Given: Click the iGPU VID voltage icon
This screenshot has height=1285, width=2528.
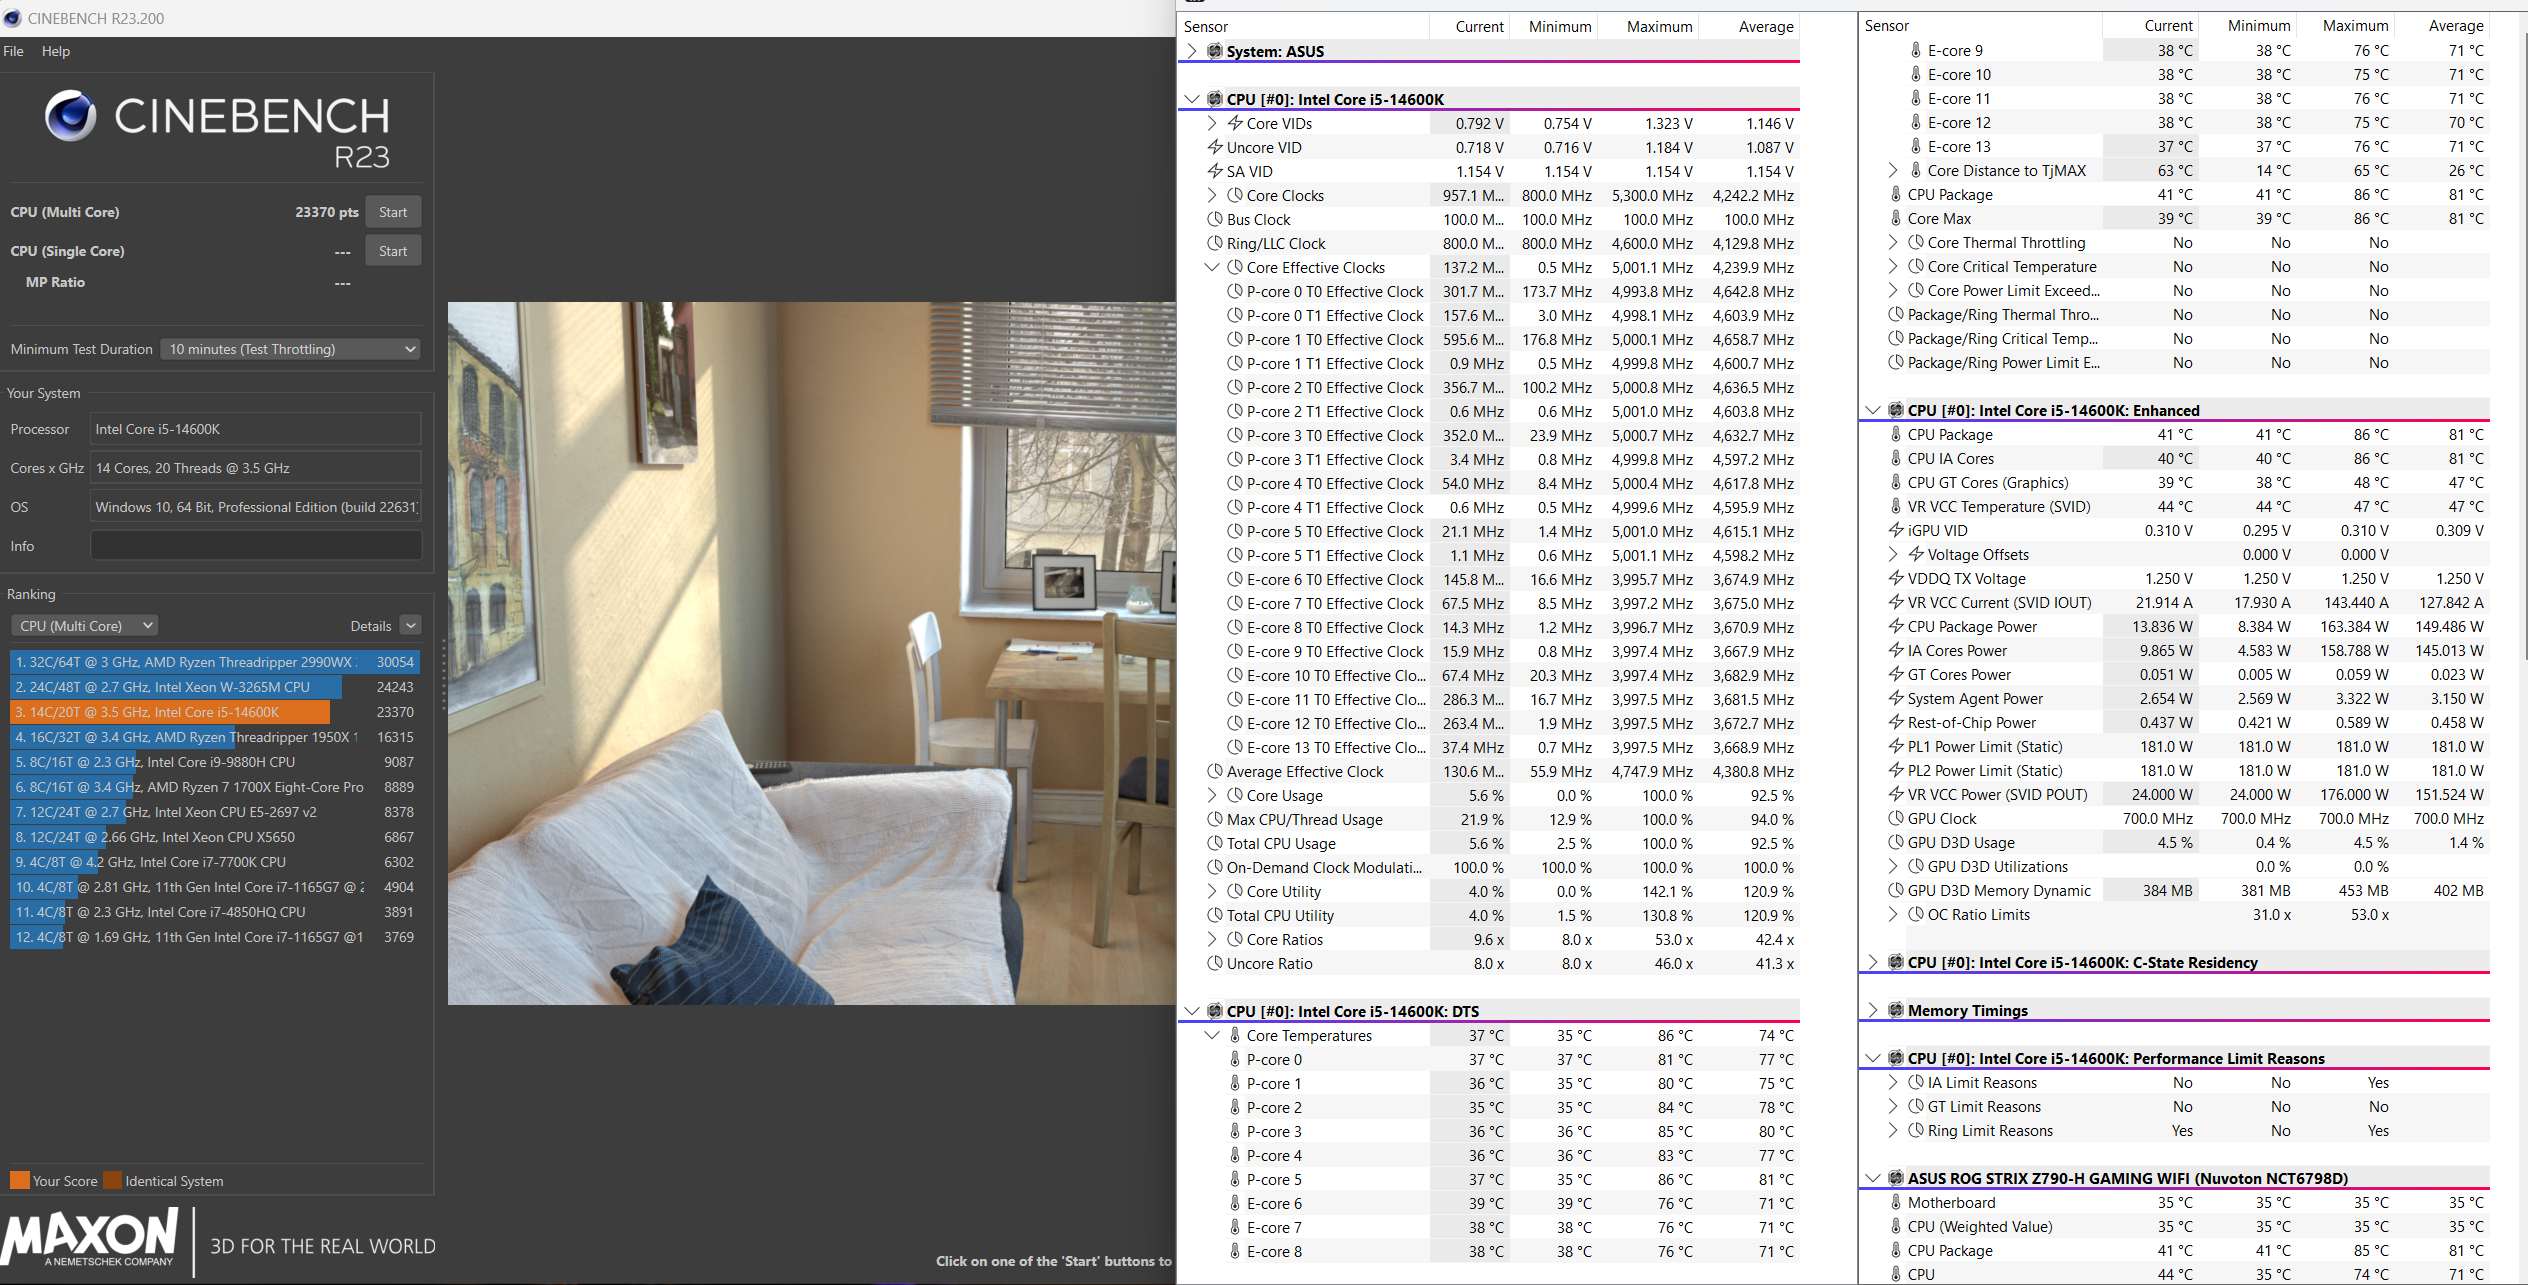Looking at the screenshot, I should [1896, 530].
